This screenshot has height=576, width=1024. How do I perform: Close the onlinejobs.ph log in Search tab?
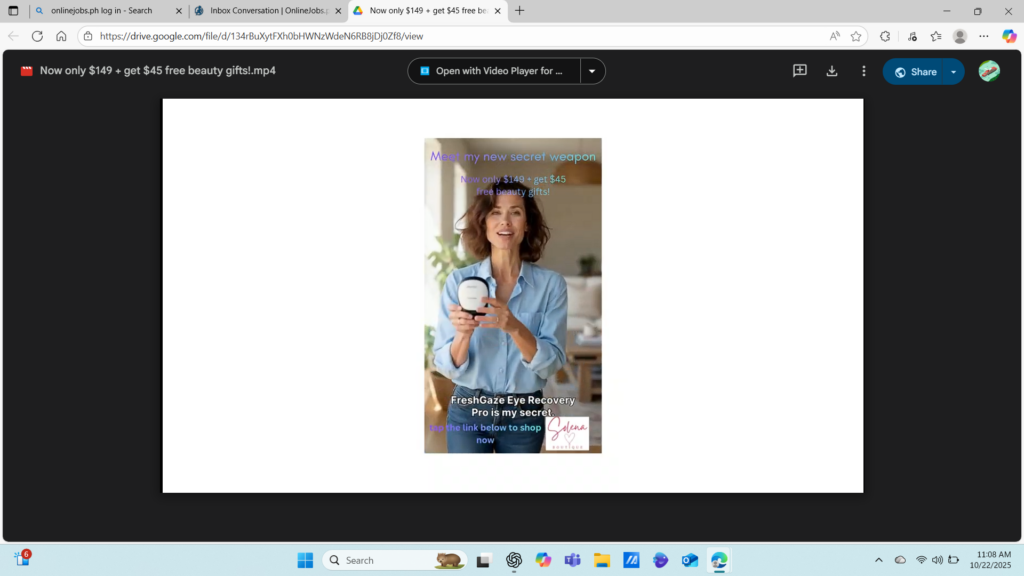[x=179, y=11]
